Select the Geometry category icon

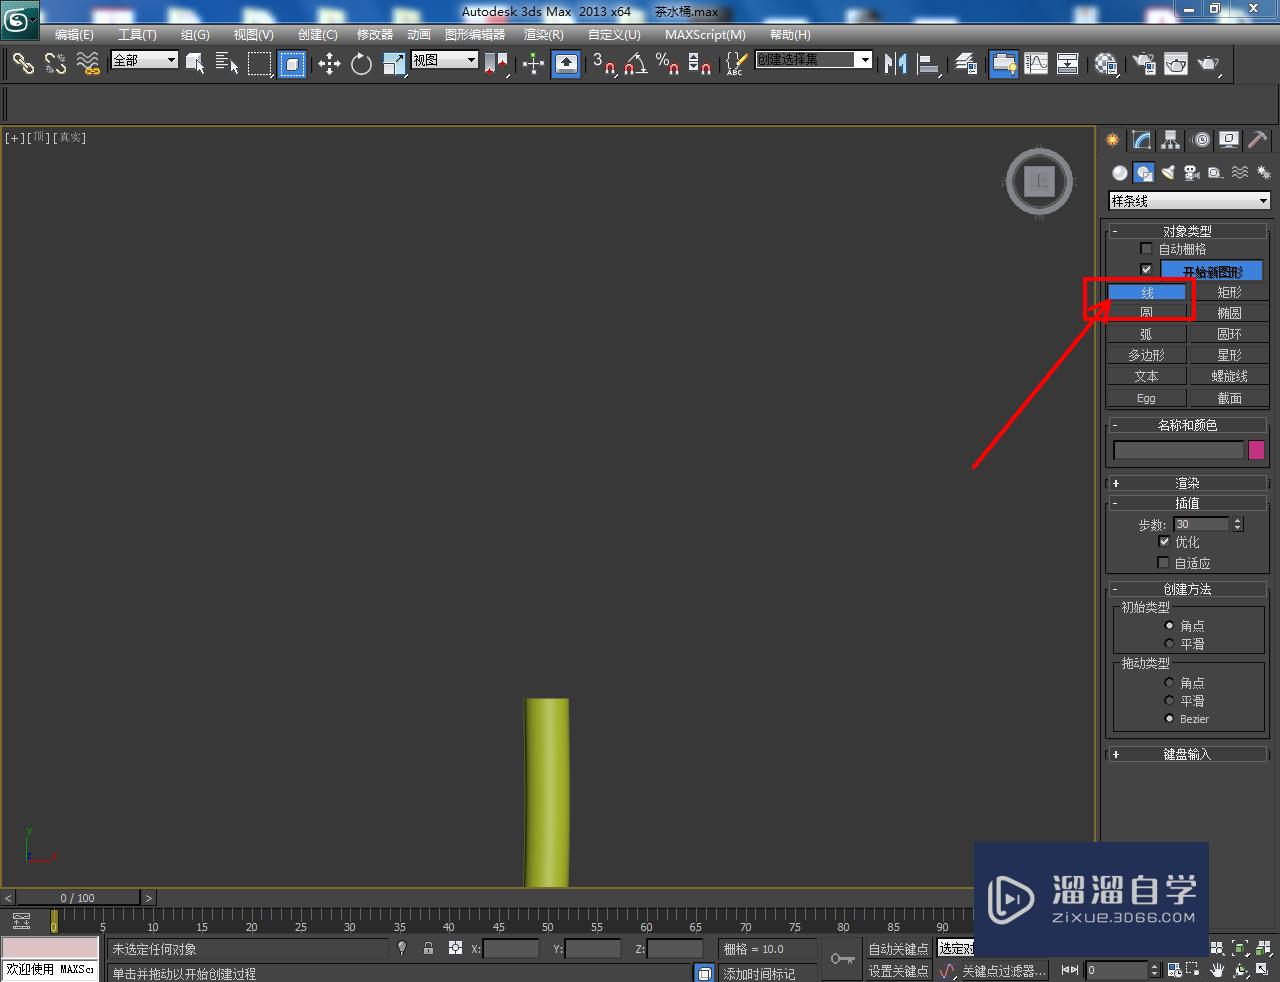point(1120,173)
